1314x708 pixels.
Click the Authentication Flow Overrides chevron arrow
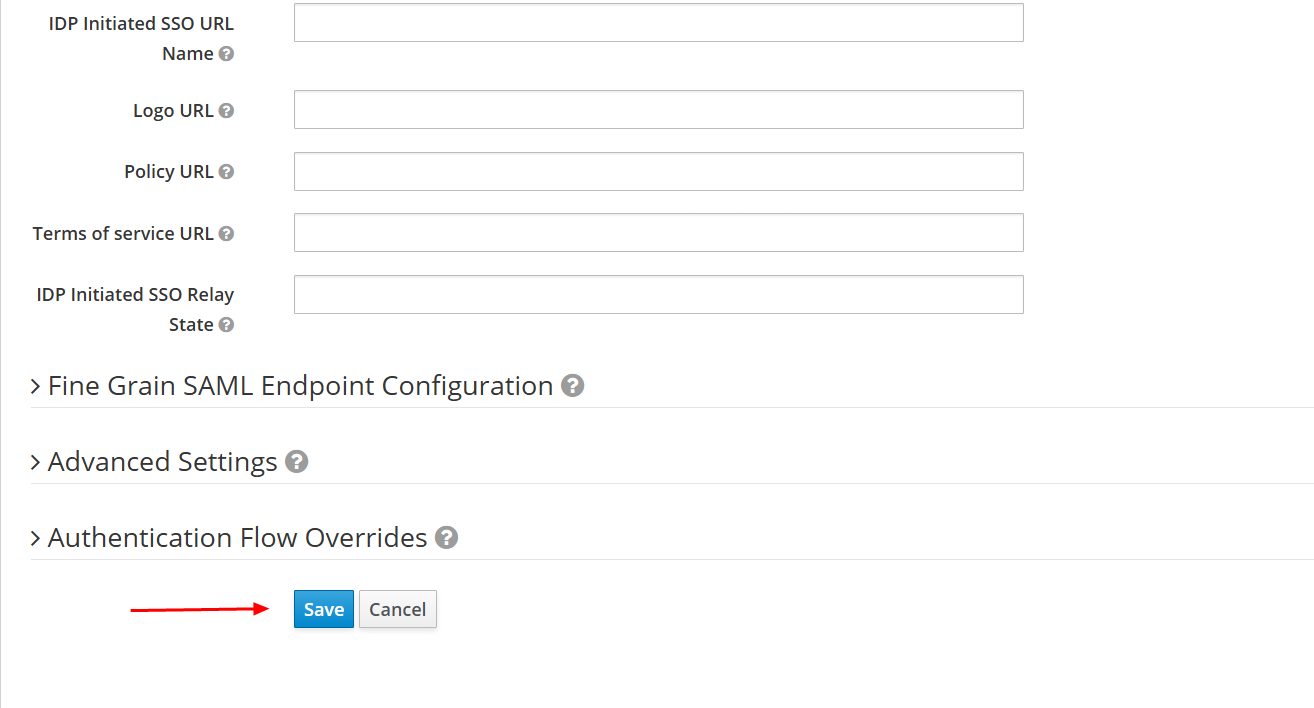pos(36,538)
